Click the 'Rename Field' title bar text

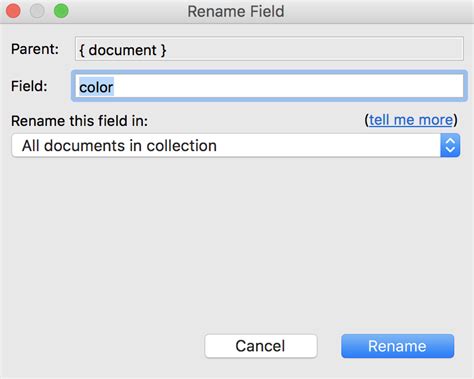(236, 11)
